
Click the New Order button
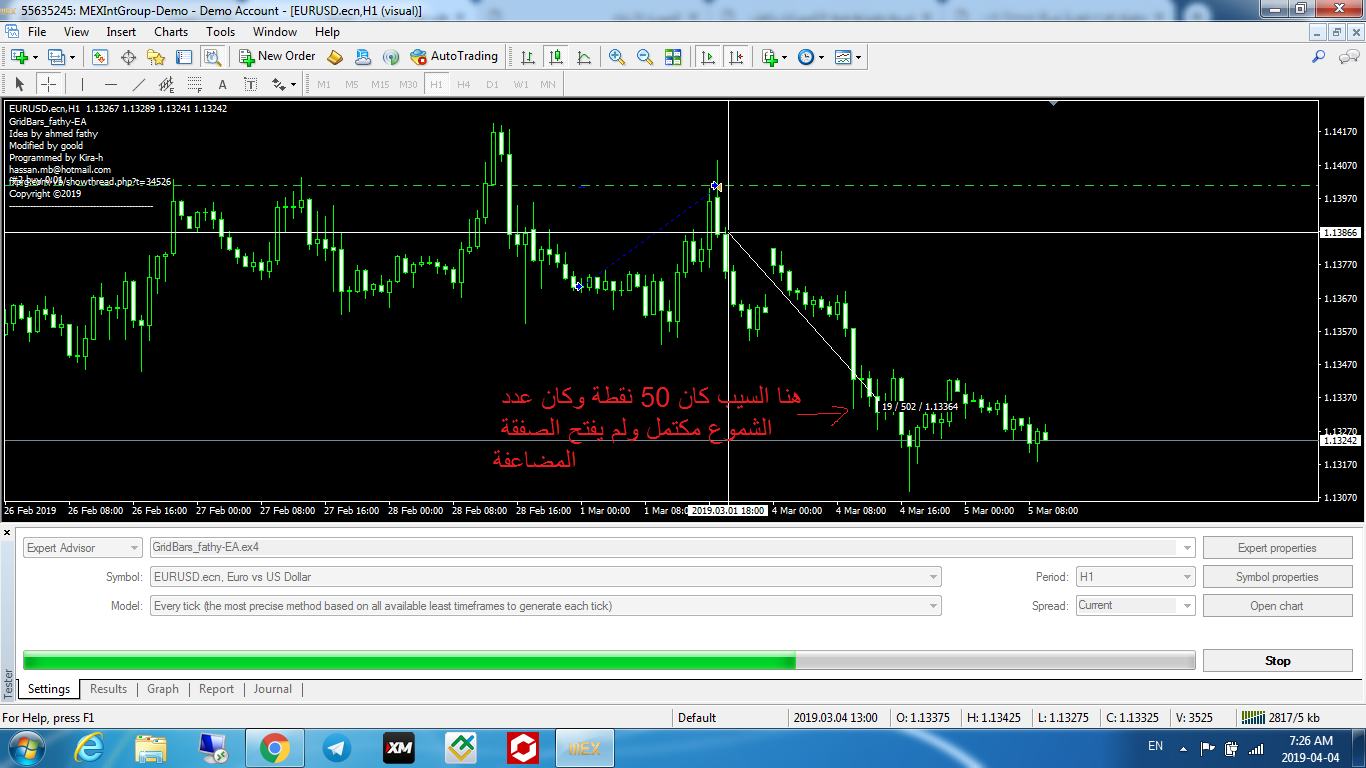click(x=277, y=57)
